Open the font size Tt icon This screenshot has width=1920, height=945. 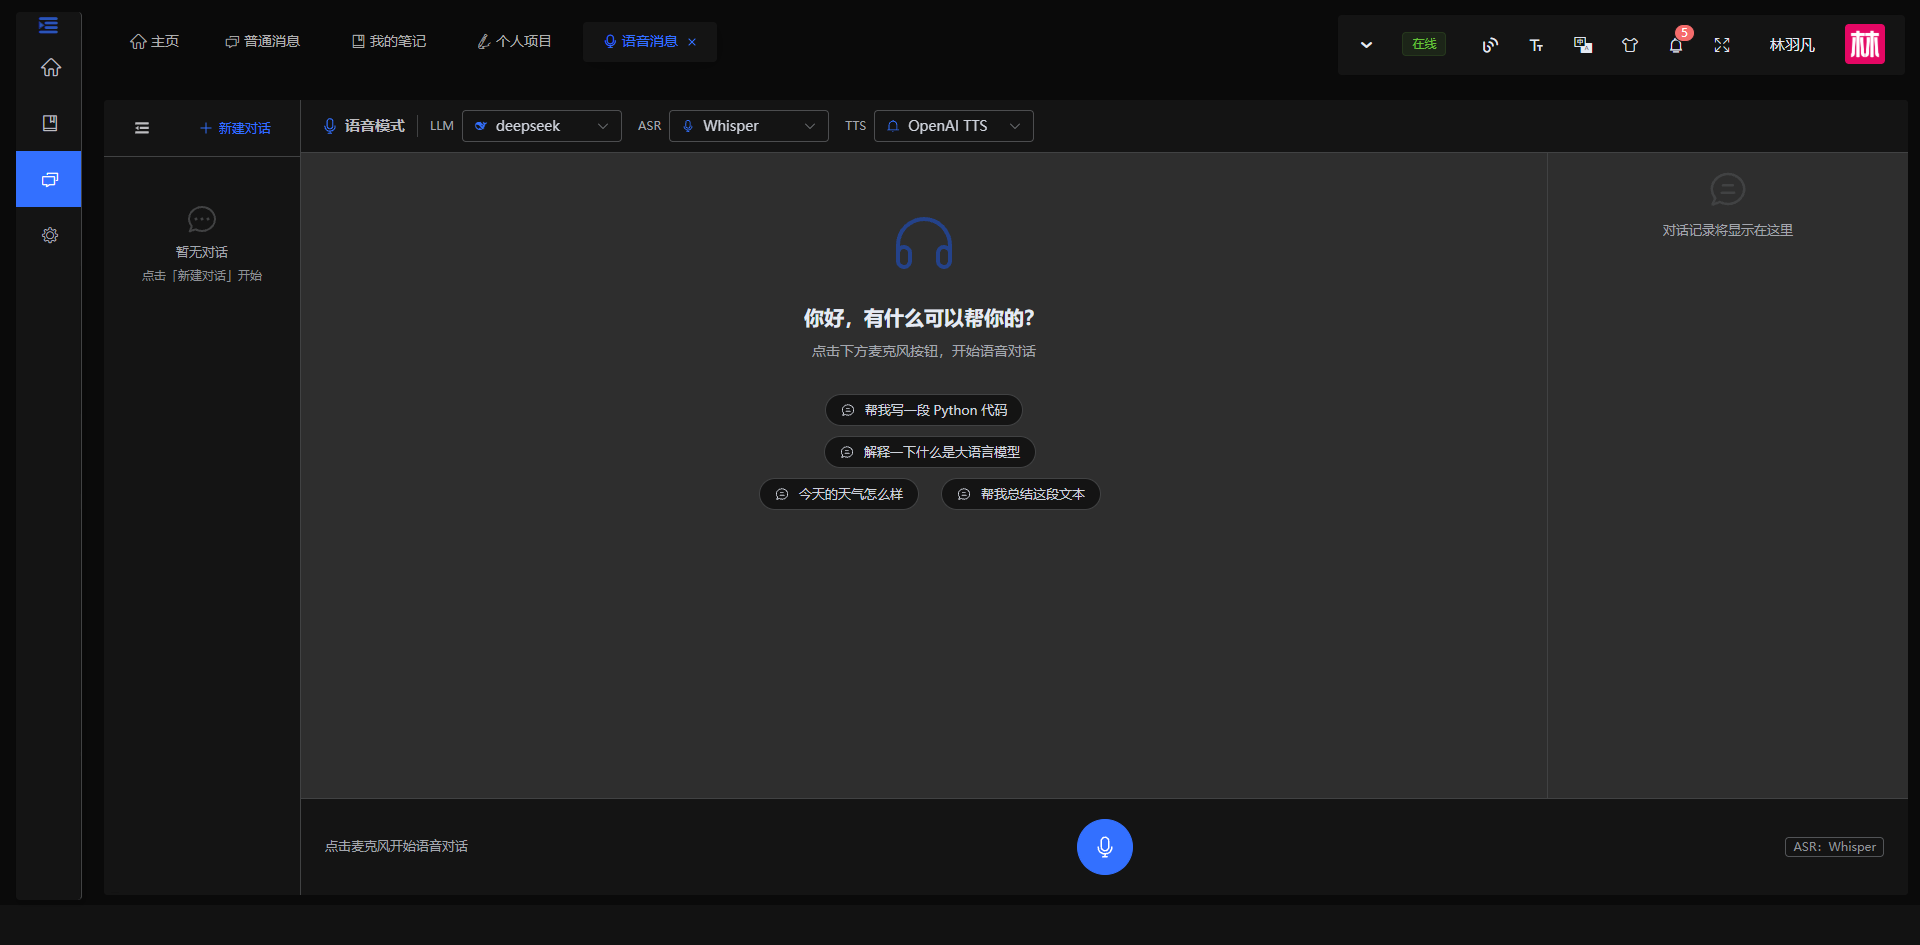pyautogui.click(x=1536, y=45)
